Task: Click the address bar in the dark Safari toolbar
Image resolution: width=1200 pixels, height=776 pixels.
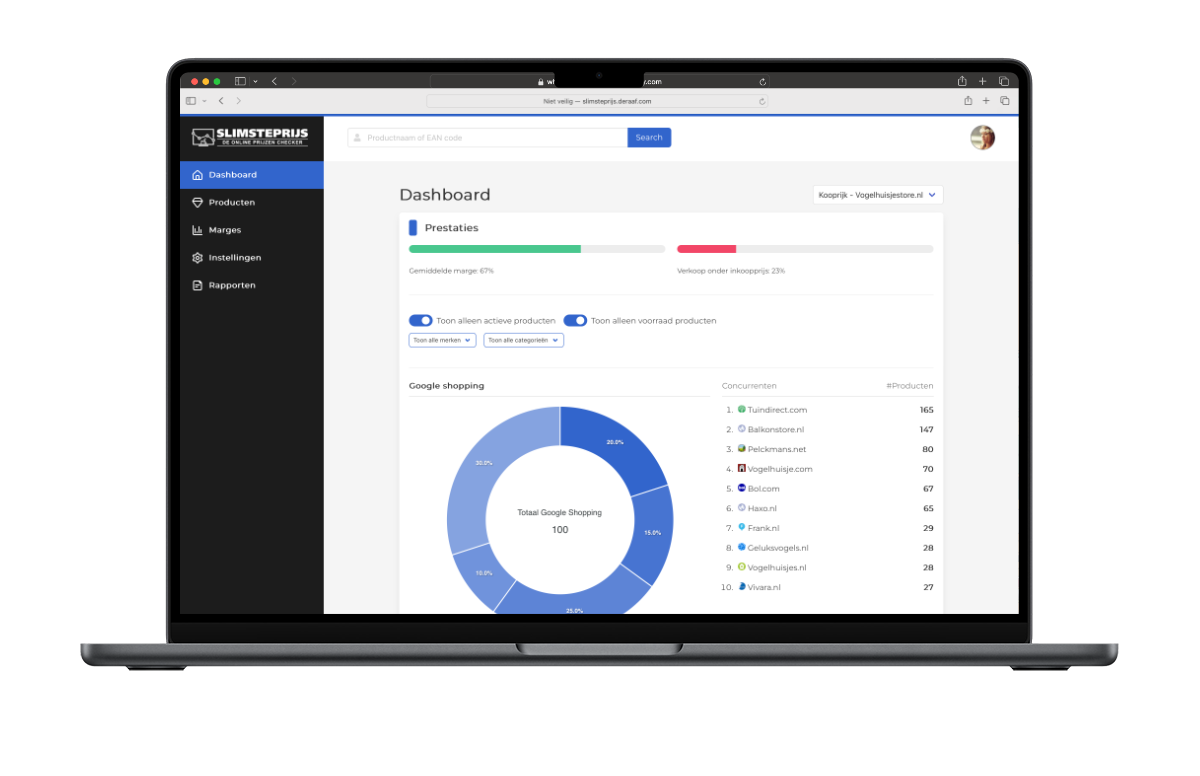Action: tap(599, 81)
